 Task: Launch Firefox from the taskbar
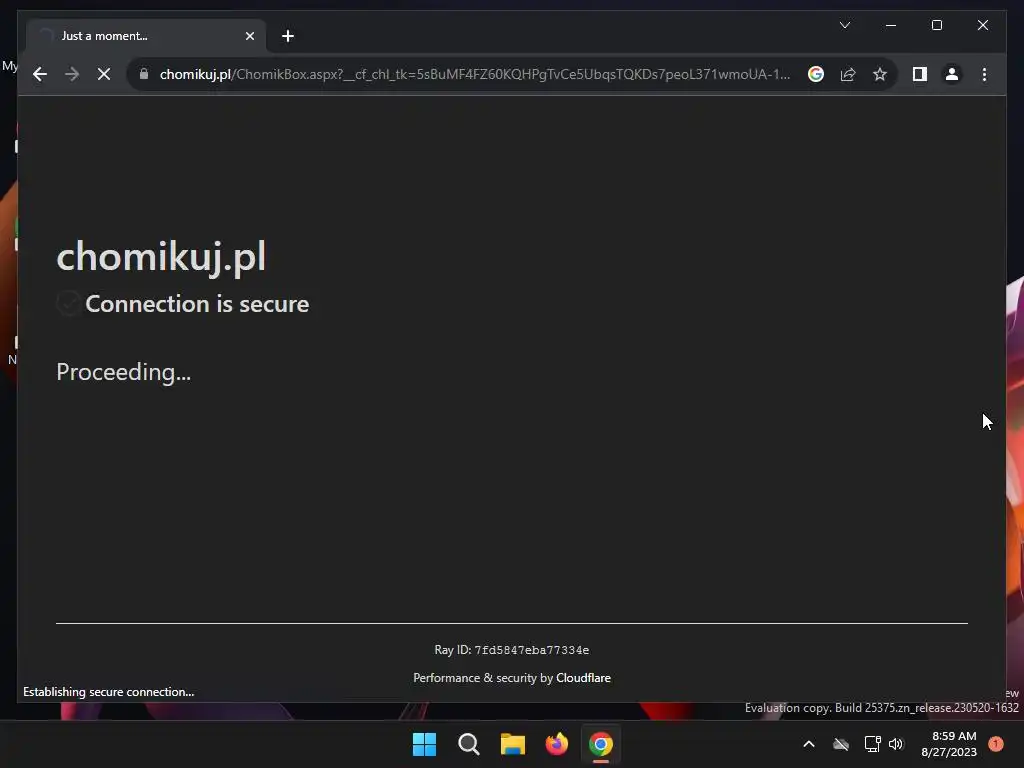pyautogui.click(x=556, y=744)
